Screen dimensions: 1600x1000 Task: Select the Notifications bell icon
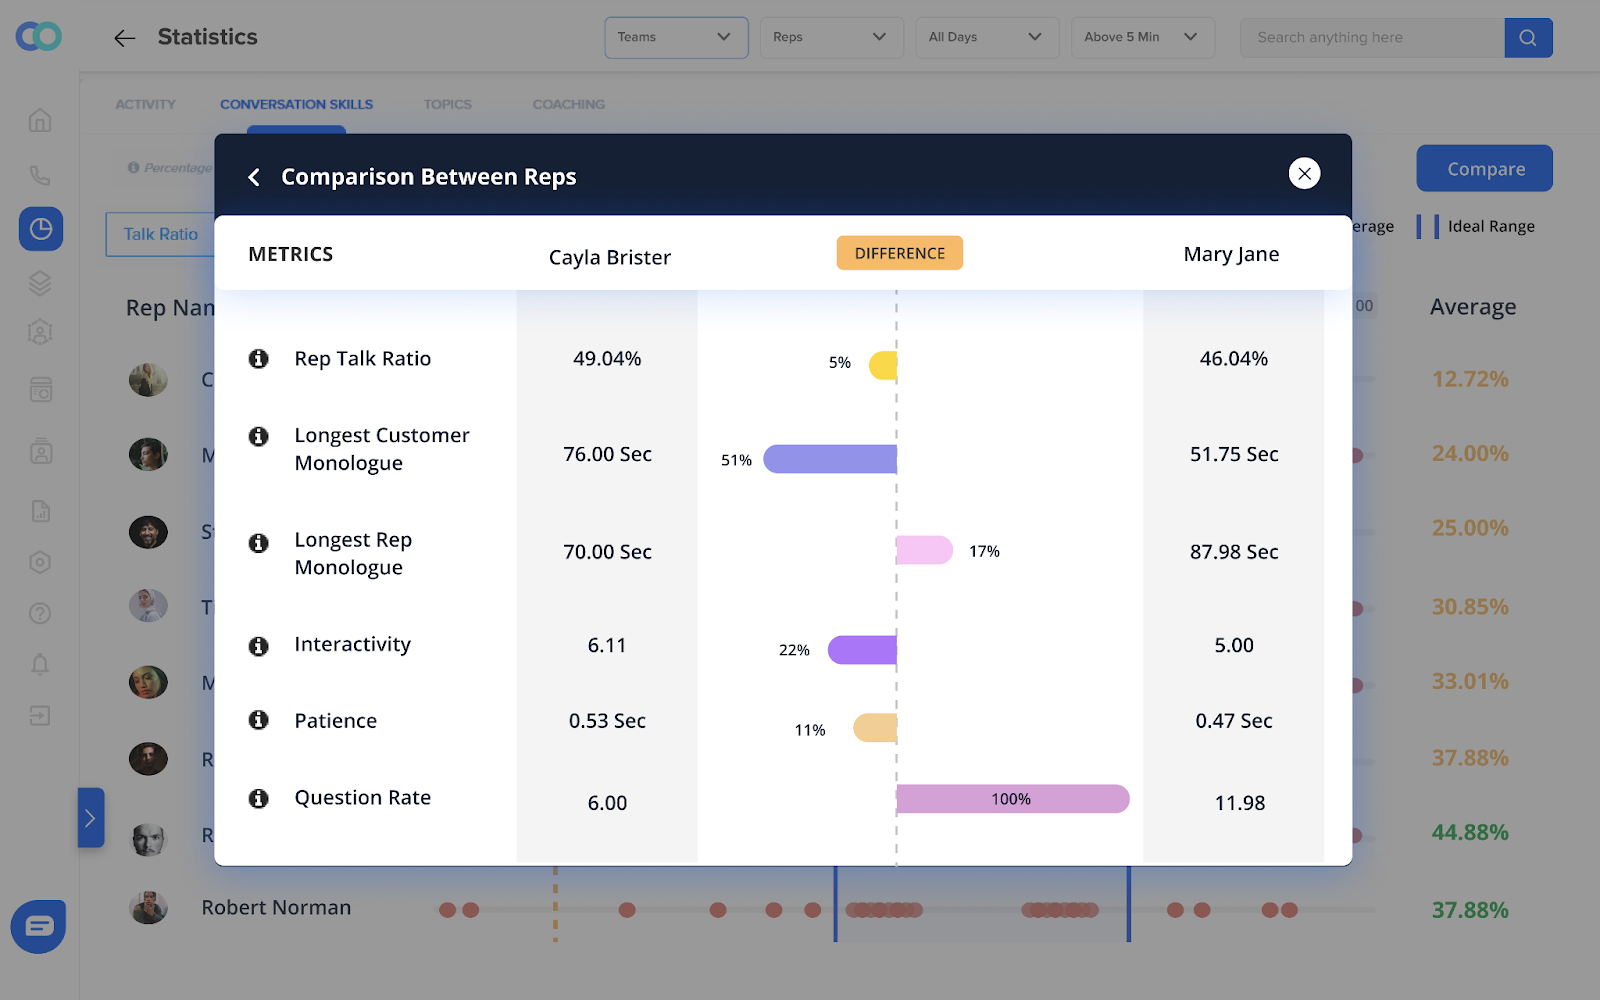tap(39, 664)
